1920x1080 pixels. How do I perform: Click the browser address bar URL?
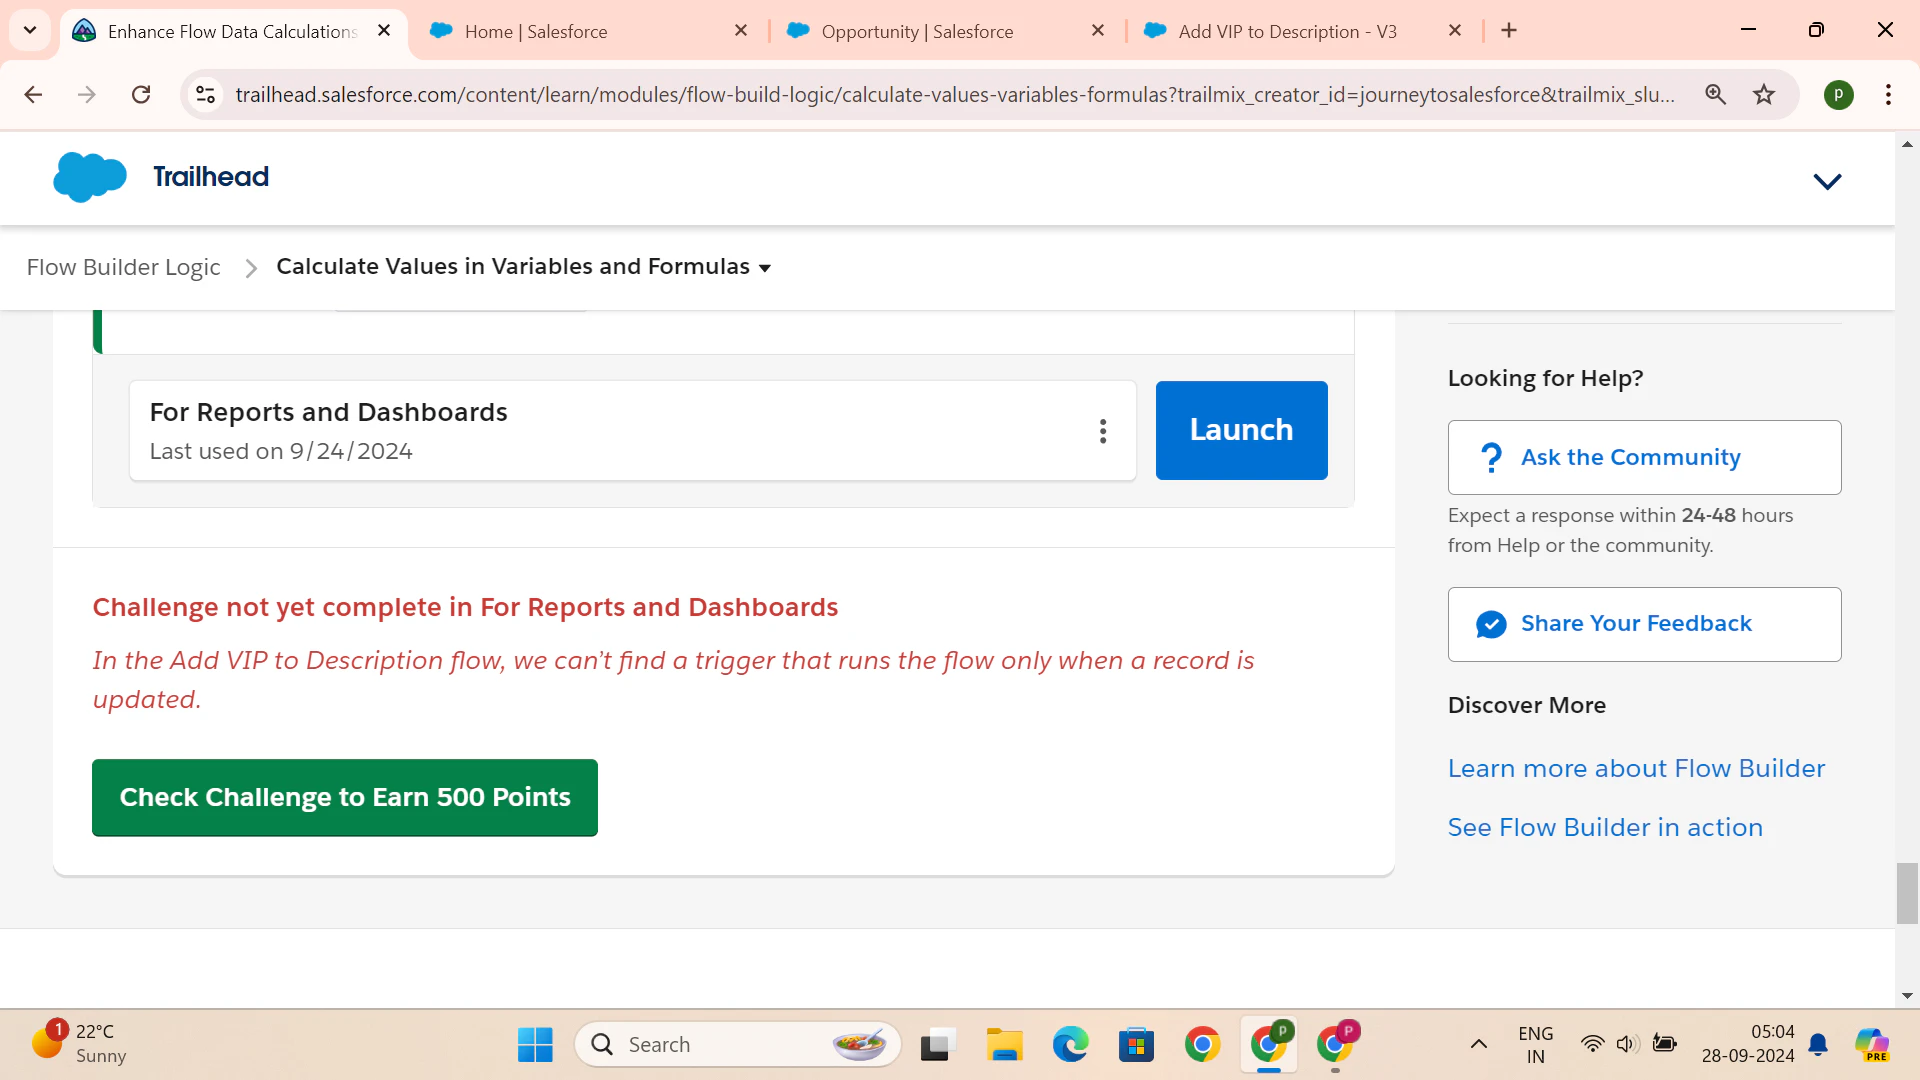click(x=955, y=94)
